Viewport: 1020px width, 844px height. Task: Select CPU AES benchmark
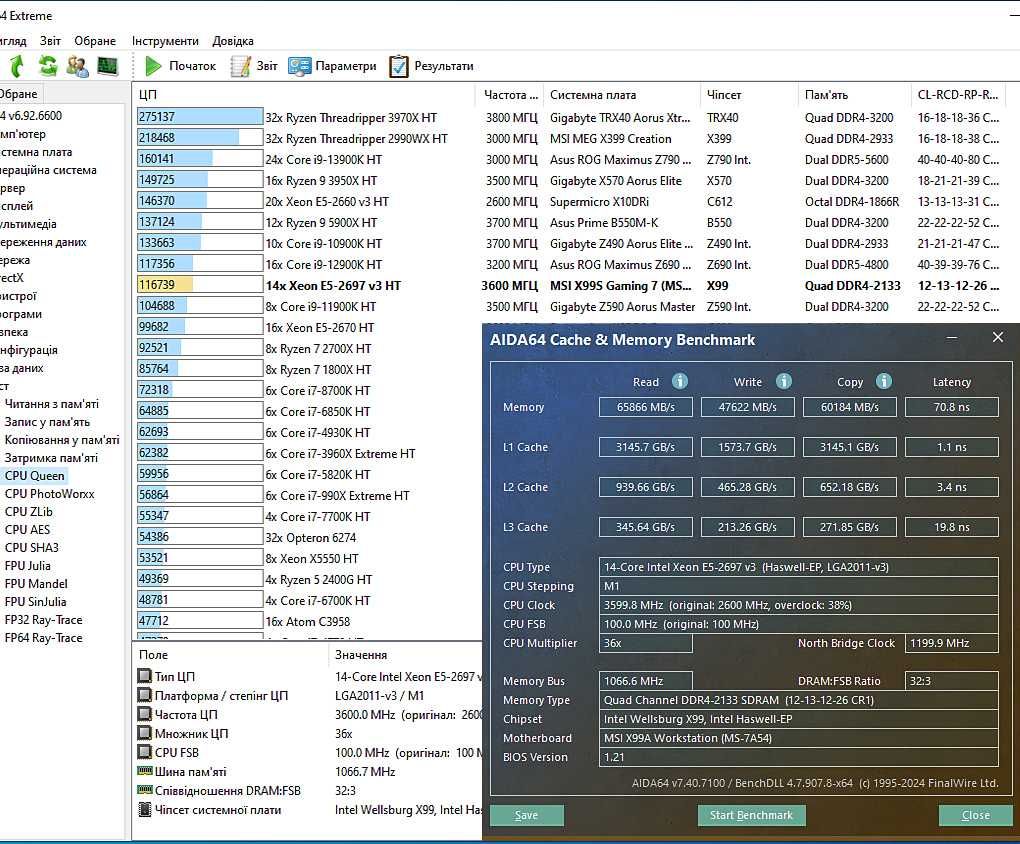pyautogui.click(x=27, y=530)
